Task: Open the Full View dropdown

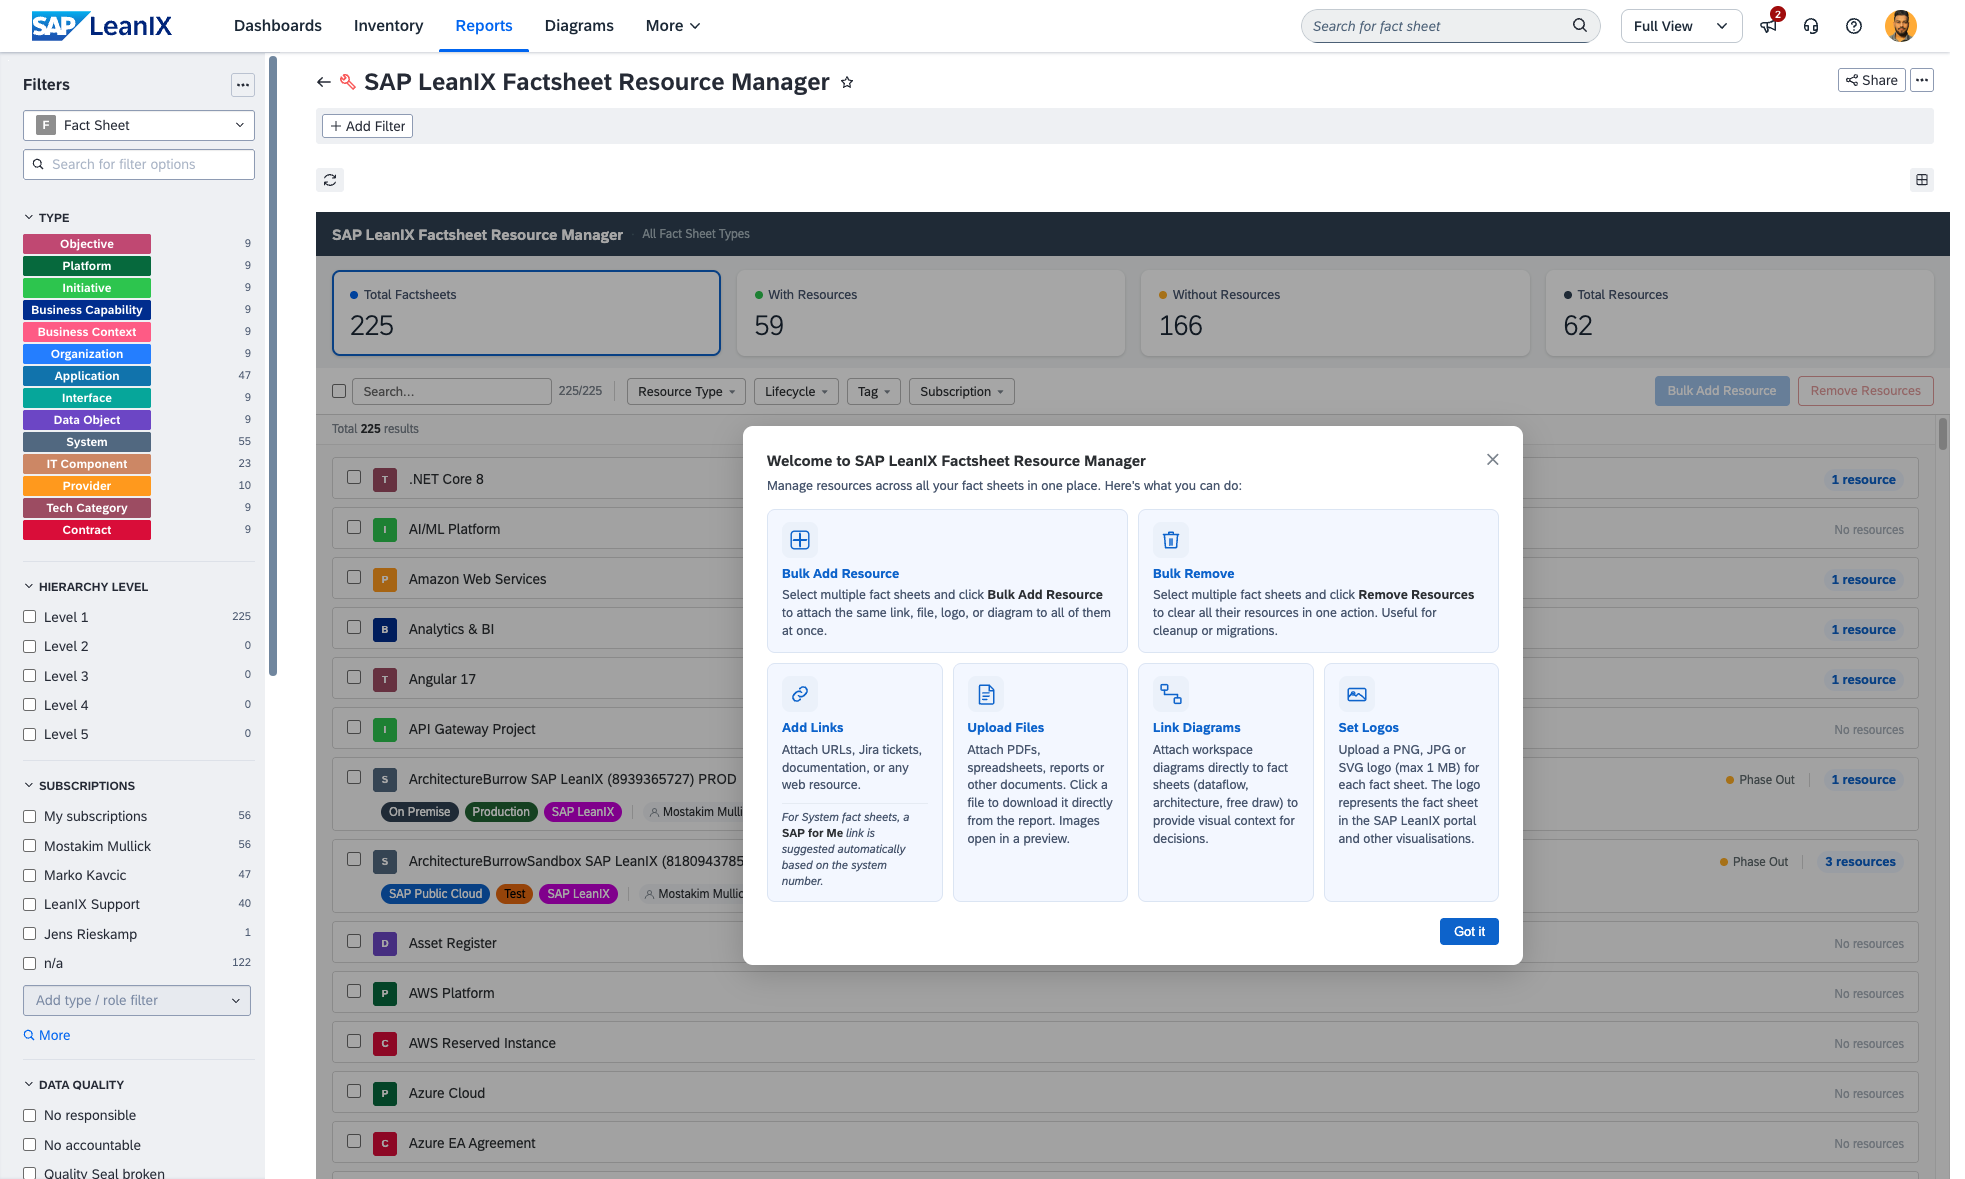Action: pos(1681,26)
